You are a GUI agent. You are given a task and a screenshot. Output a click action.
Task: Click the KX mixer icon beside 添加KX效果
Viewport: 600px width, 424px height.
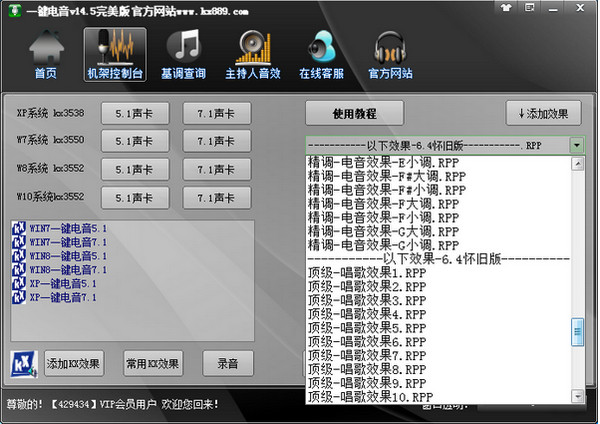[x=24, y=363]
